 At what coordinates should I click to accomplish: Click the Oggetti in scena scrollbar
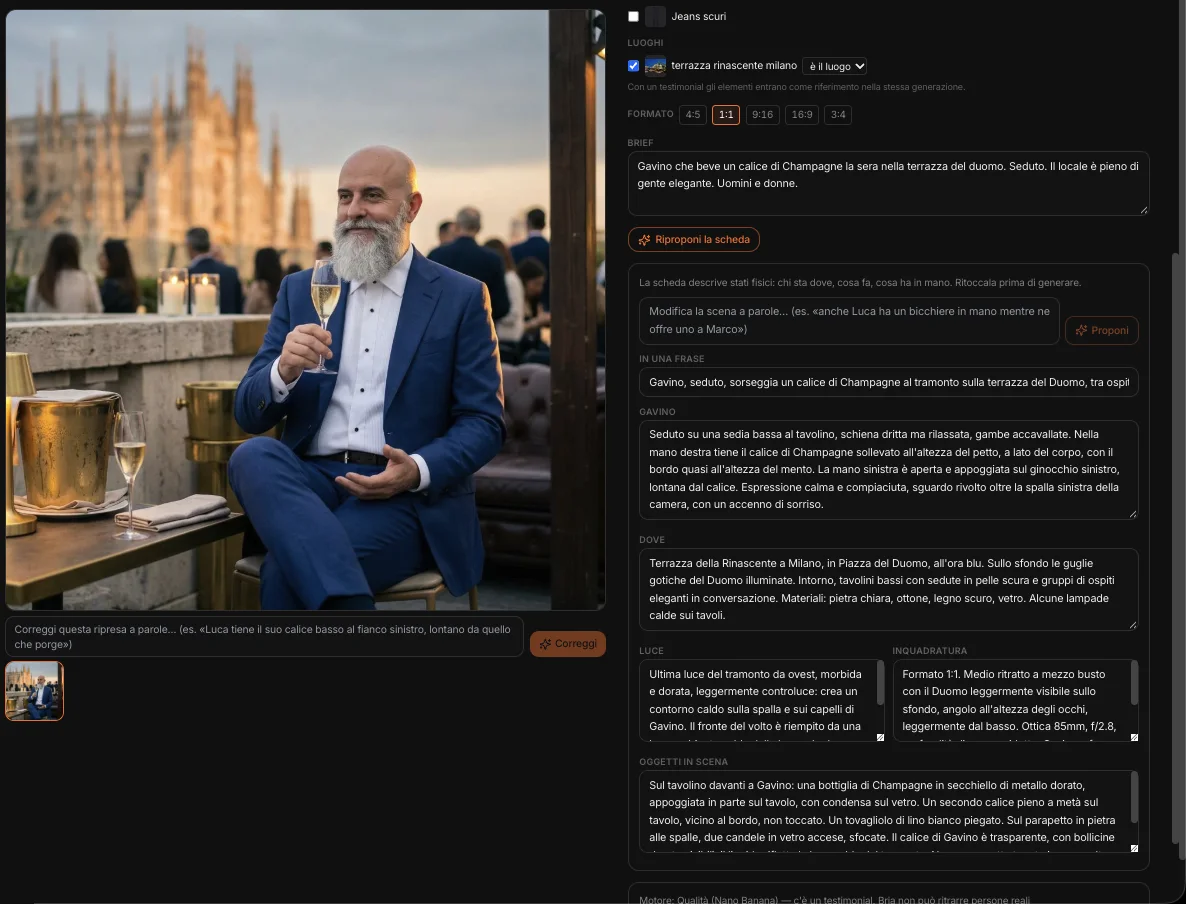click(x=1134, y=797)
